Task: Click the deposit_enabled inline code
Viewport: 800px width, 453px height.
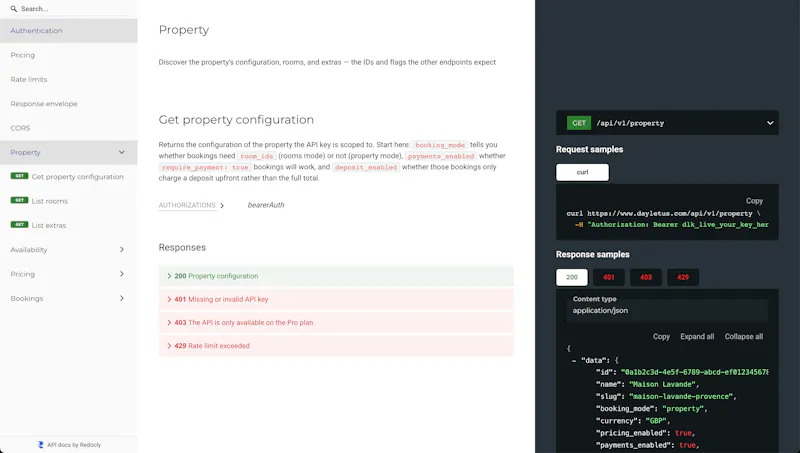Action: 366,167
